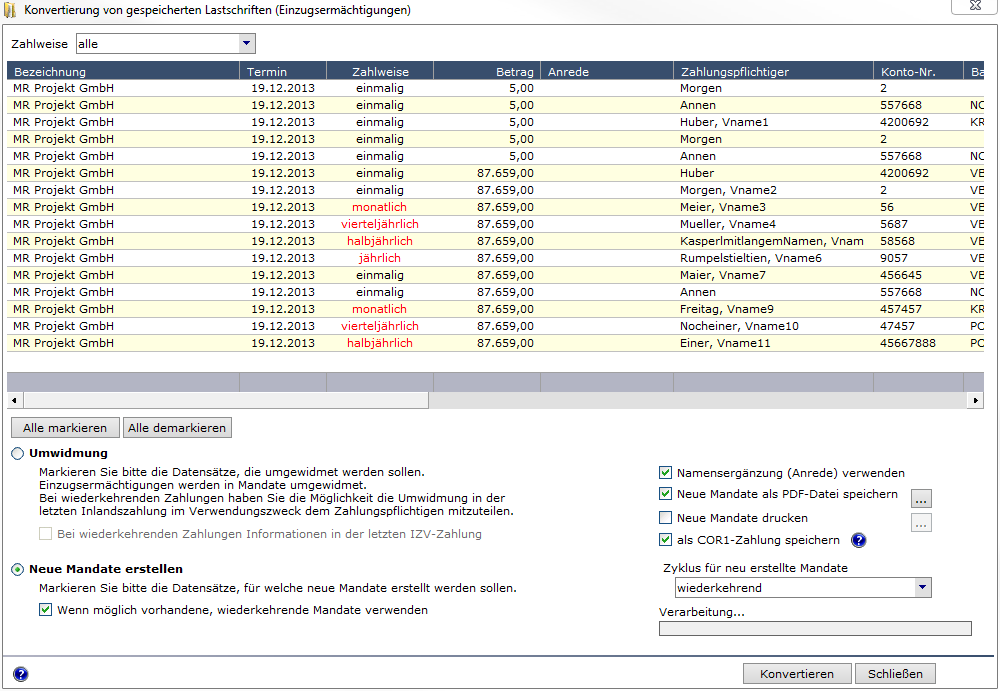The width and height of the screenshot is (1000, 691).
Task: Select the row for Huber, Vname1
Action: point(496,122)
